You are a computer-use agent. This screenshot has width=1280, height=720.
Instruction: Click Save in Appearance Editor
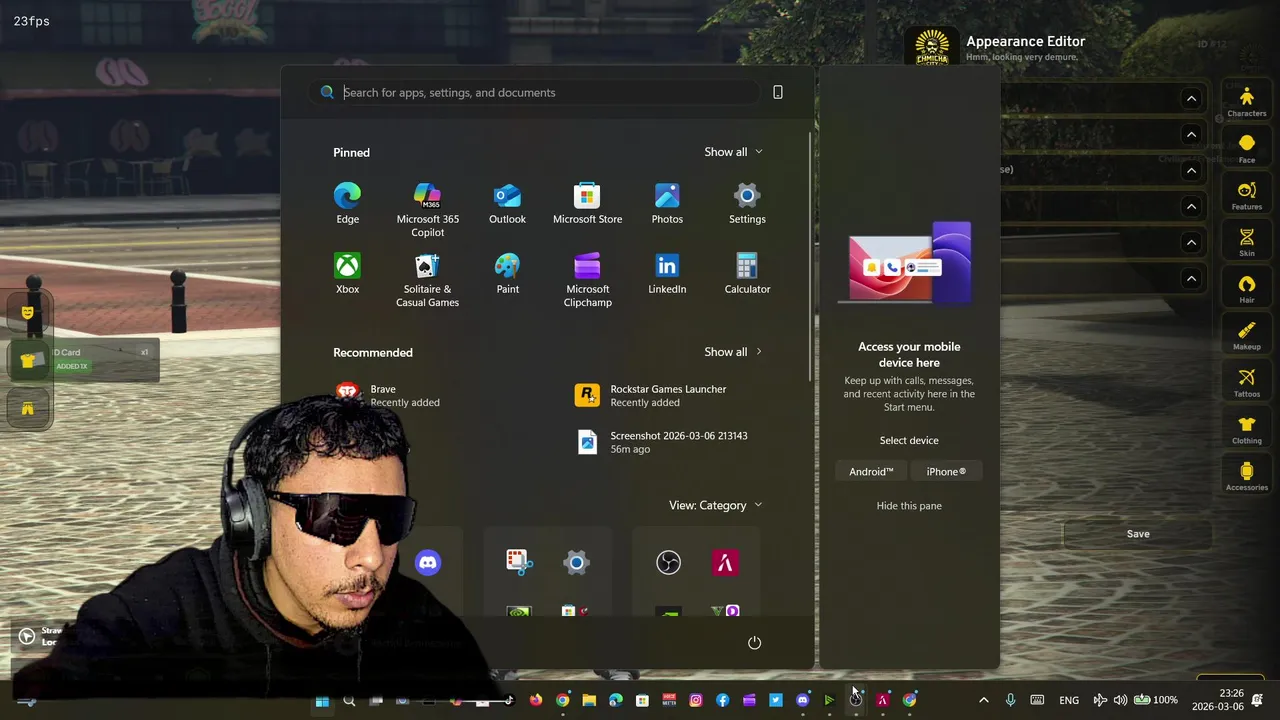pyautogui.click(x=1138, y=534)
